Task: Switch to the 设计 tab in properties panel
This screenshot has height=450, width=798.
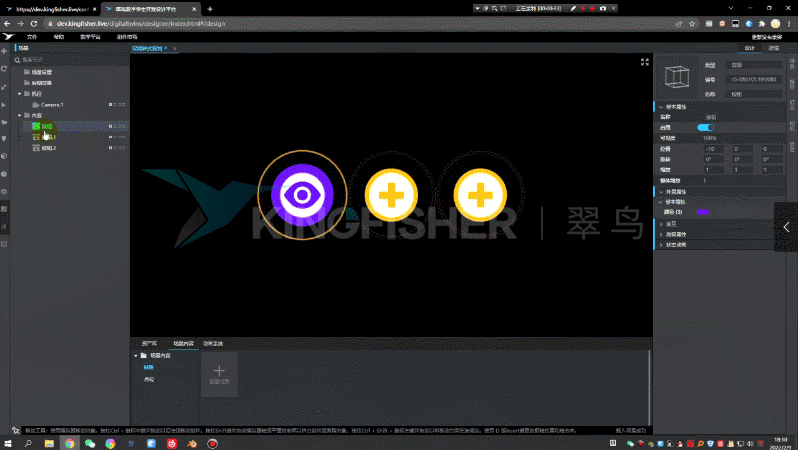Action: click(750, 48)
